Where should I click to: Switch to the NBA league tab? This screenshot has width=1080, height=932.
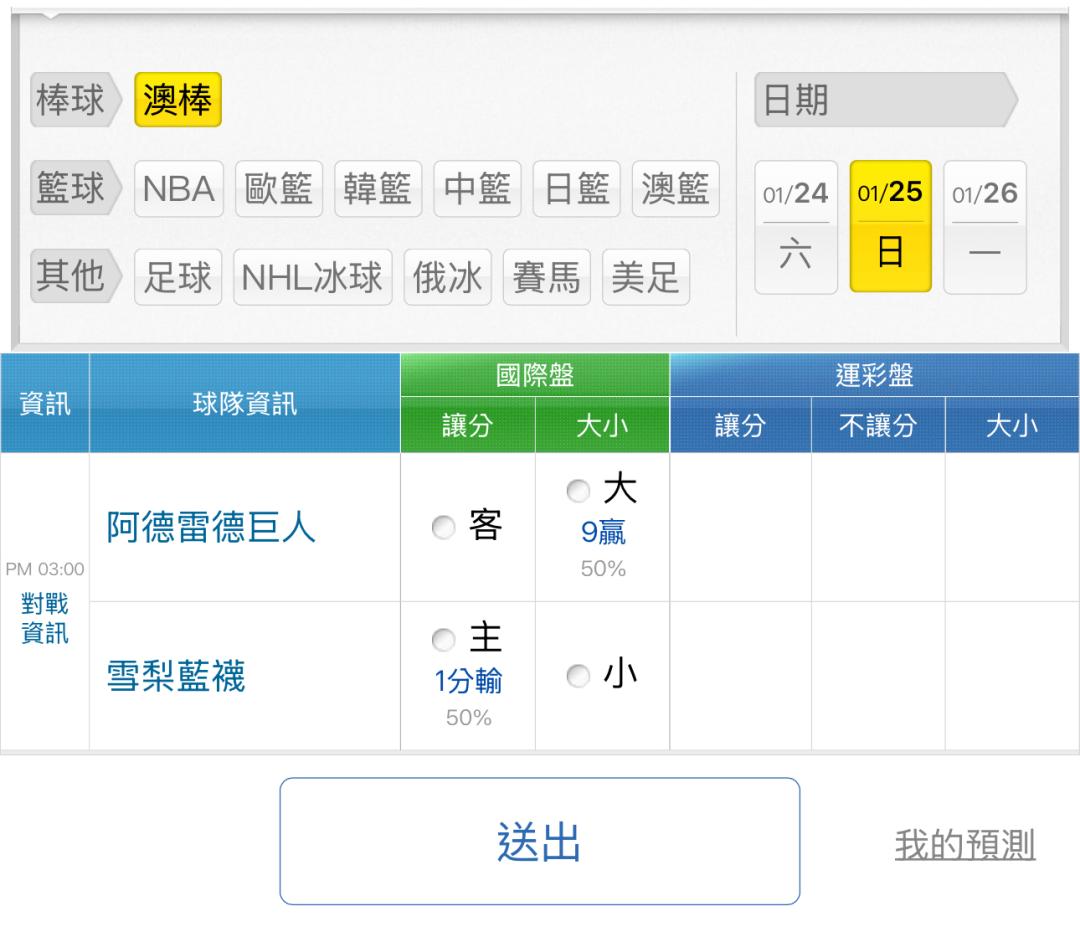180,189
